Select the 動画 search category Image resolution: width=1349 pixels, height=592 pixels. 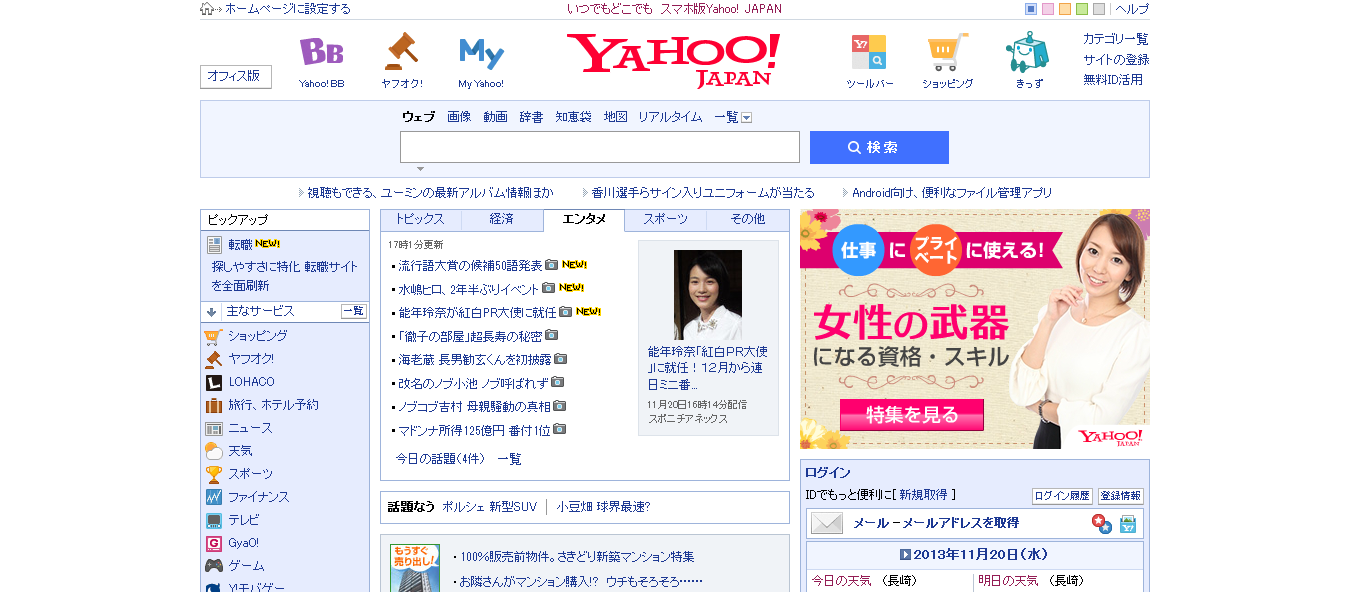coord(495,117)
